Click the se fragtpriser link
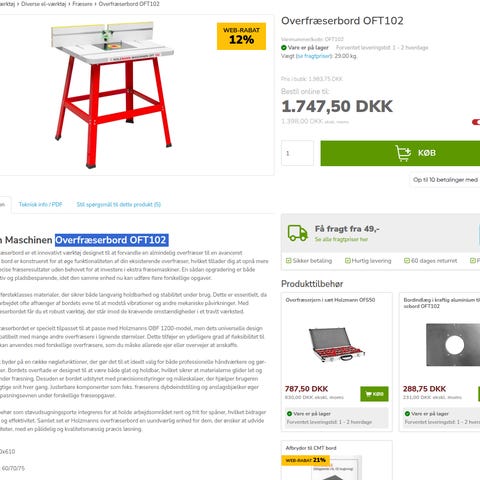 [314, 56]
